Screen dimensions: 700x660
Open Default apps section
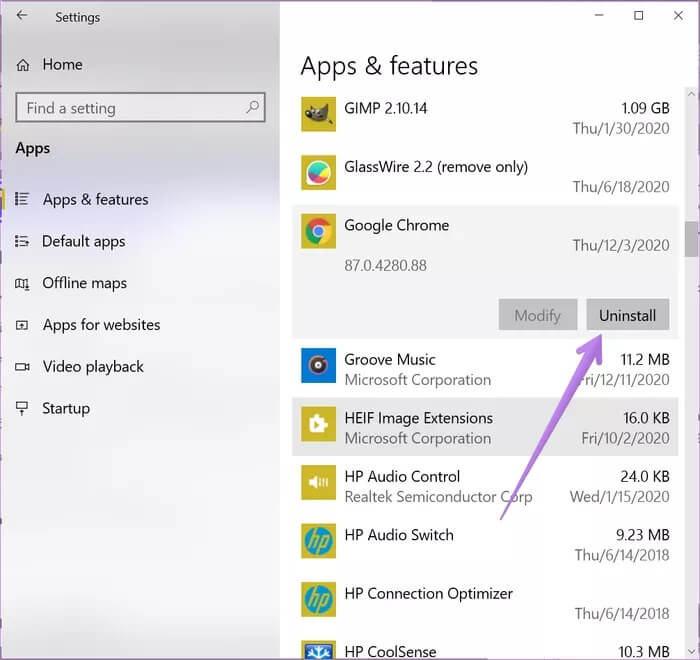pyautogui.click(x=83, y=242)
